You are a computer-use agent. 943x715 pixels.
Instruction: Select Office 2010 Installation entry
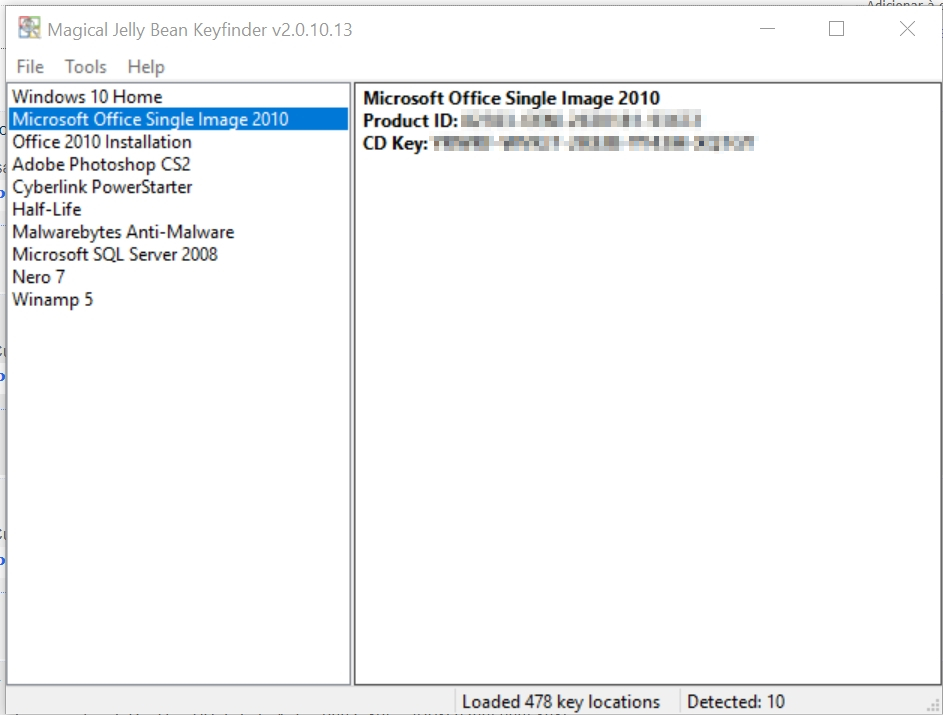tap(178, 142)
